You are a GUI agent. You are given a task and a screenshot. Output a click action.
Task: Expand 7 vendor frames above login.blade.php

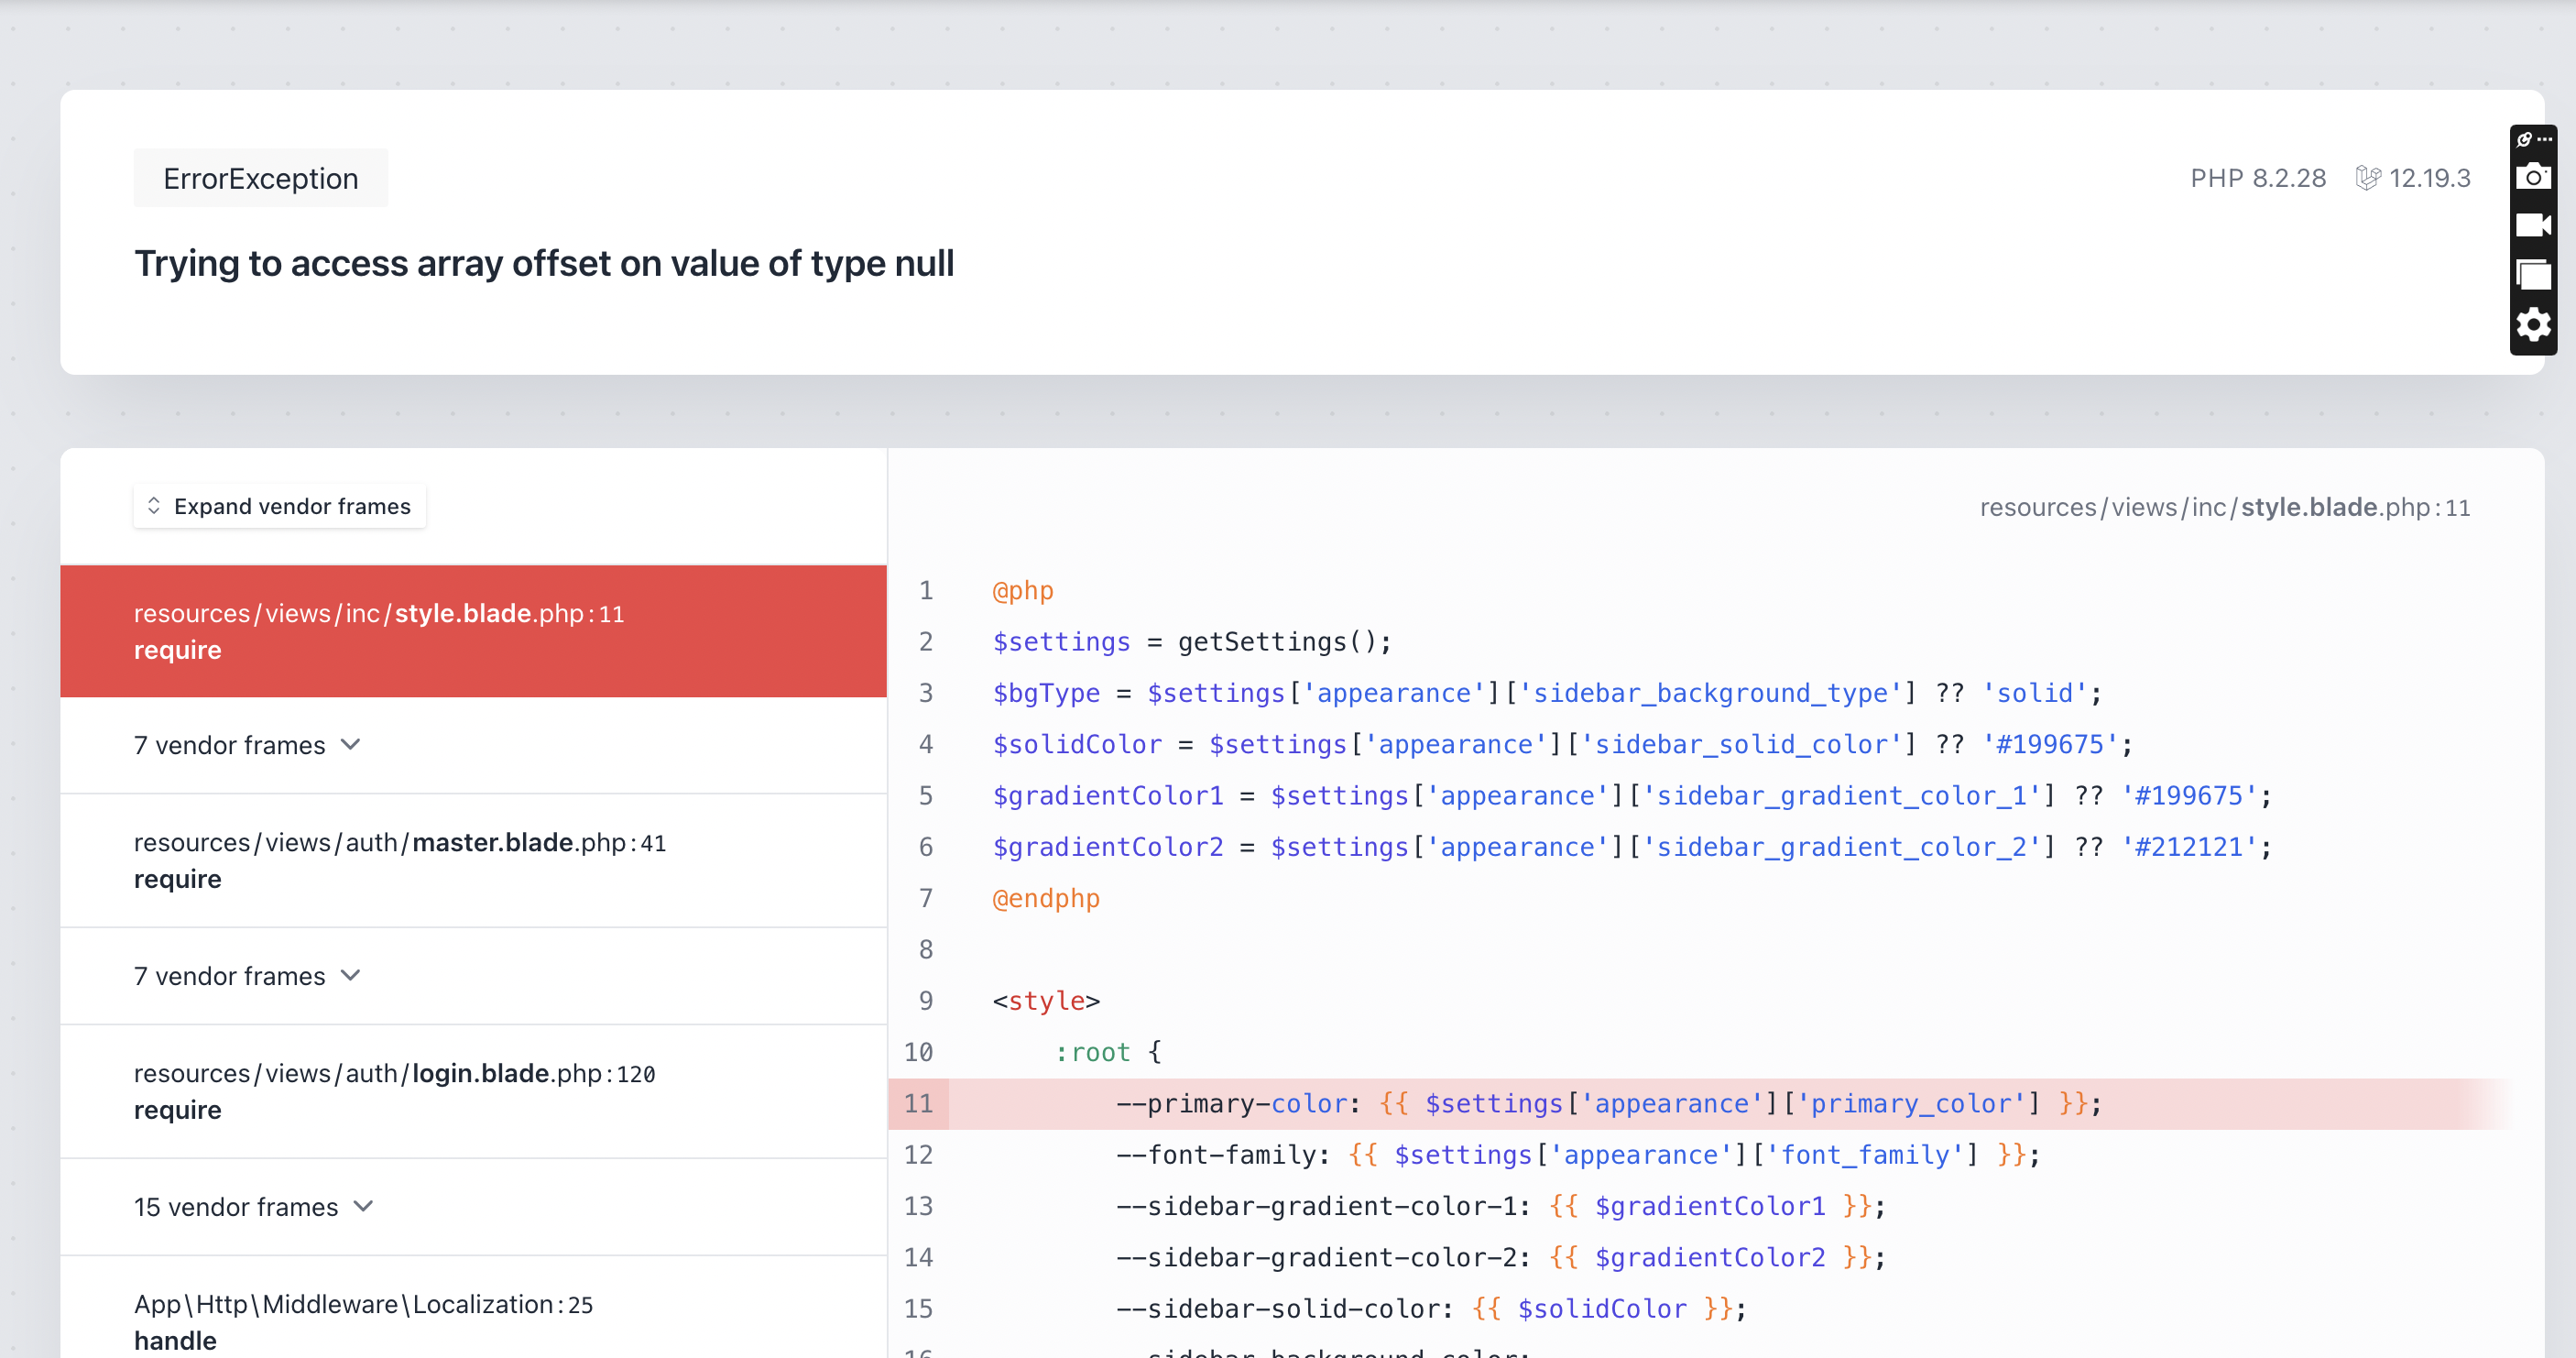tap(247, 976)
